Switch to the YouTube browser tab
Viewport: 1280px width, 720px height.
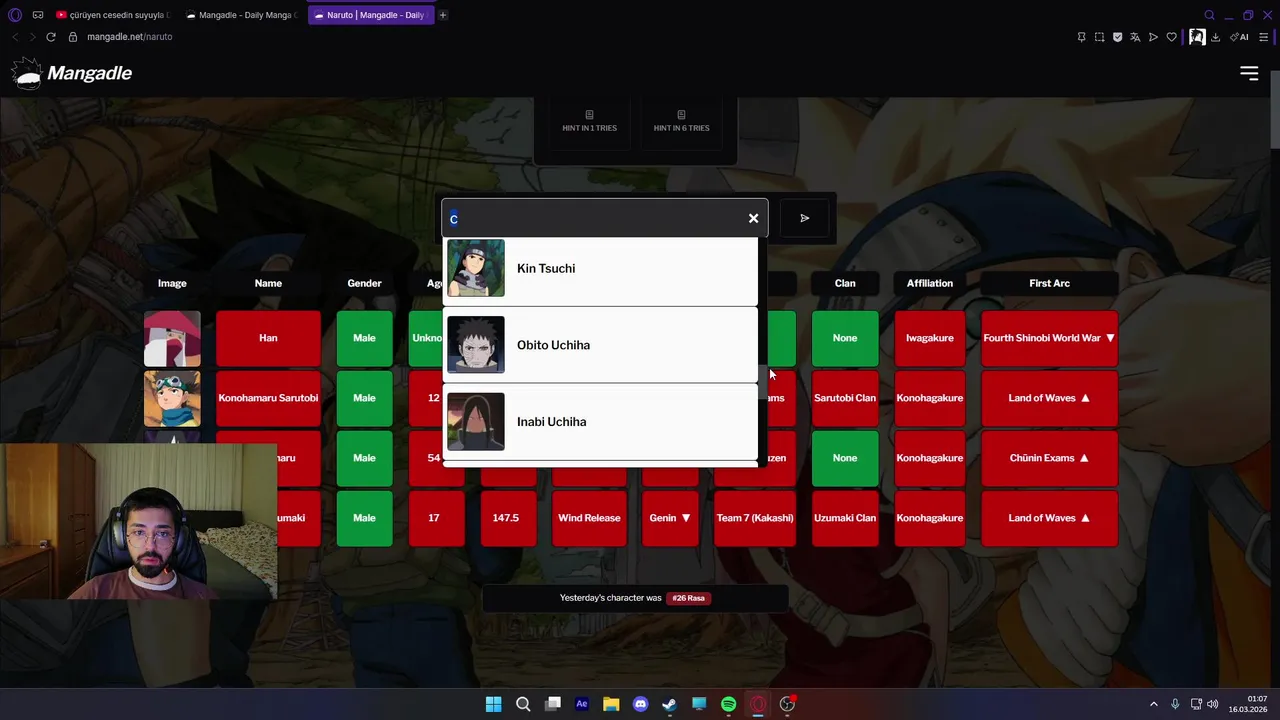[114, 15]
